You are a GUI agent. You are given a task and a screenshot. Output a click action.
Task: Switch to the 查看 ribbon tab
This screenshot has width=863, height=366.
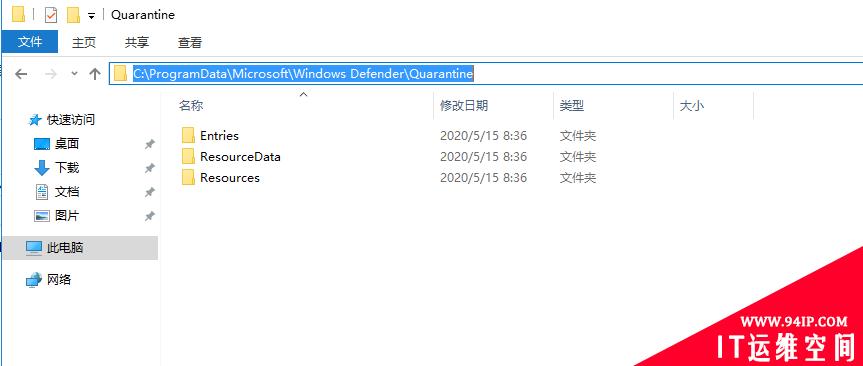pyautogui.click(x=190, y=42)
